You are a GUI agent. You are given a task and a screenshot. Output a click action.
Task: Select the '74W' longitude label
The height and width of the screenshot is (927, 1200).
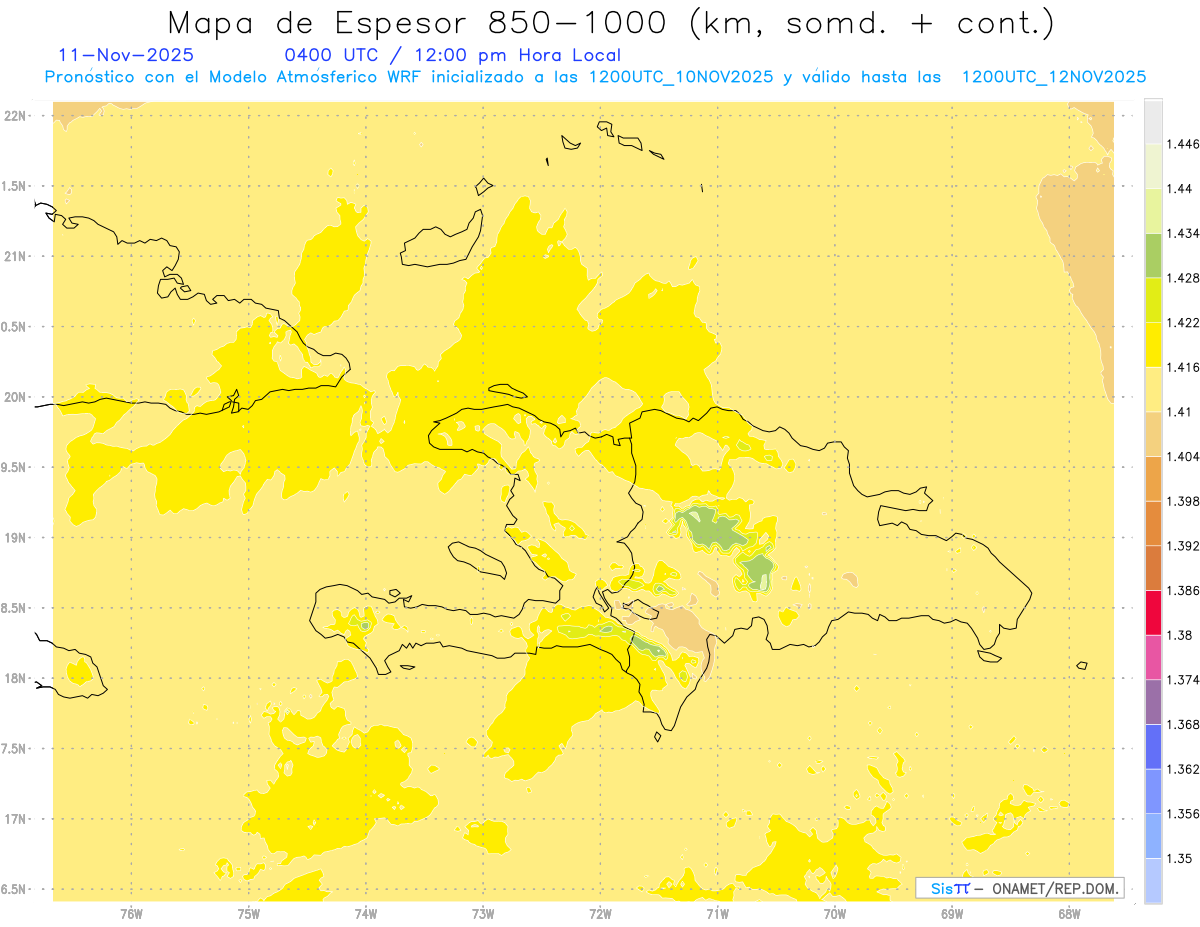click(366, 914)
